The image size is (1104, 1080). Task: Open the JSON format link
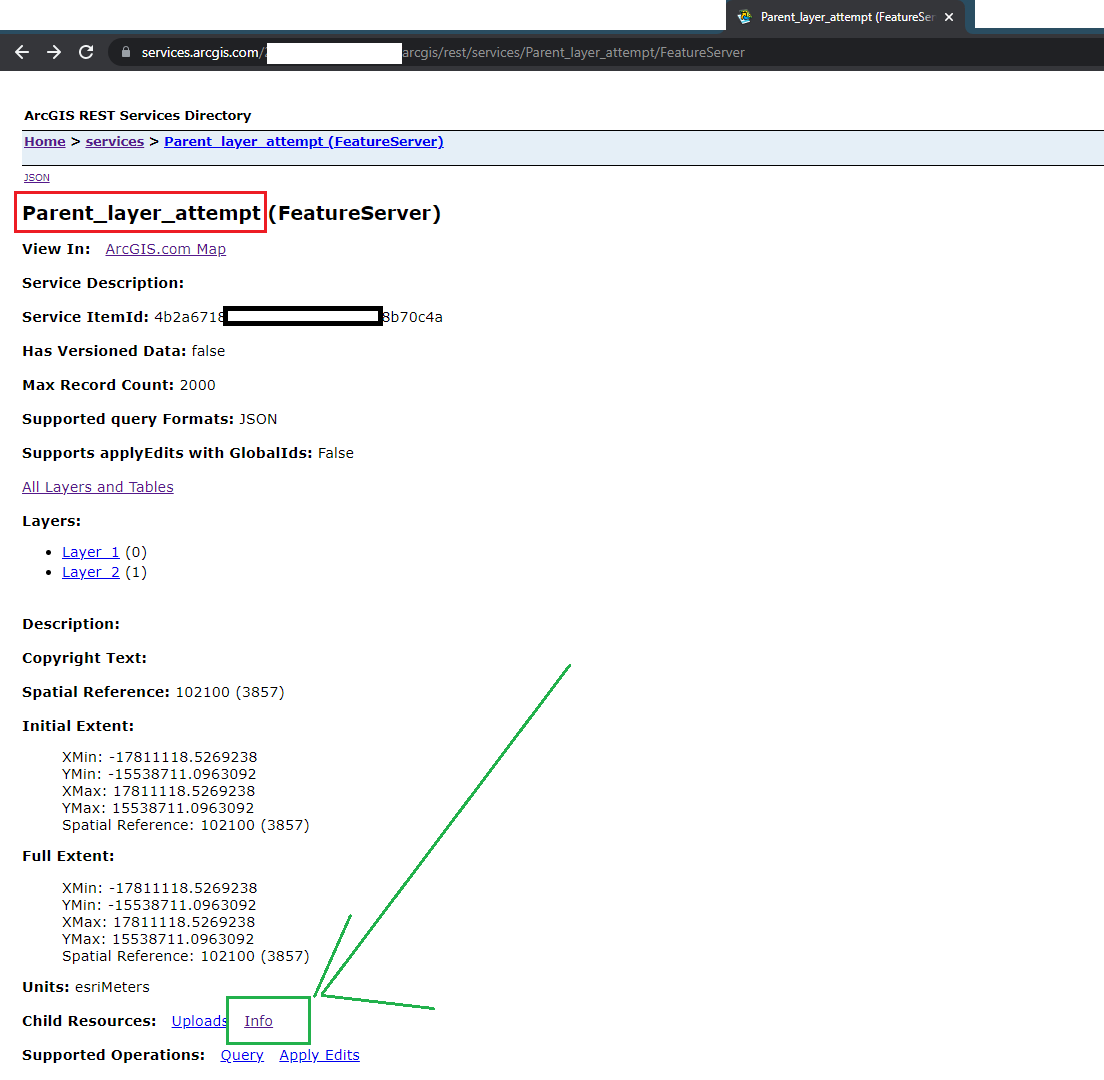click(x=37, y=177)
